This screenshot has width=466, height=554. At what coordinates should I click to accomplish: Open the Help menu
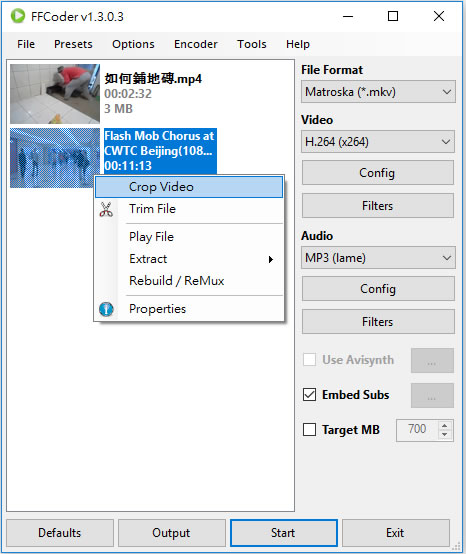tap(298, 44)
